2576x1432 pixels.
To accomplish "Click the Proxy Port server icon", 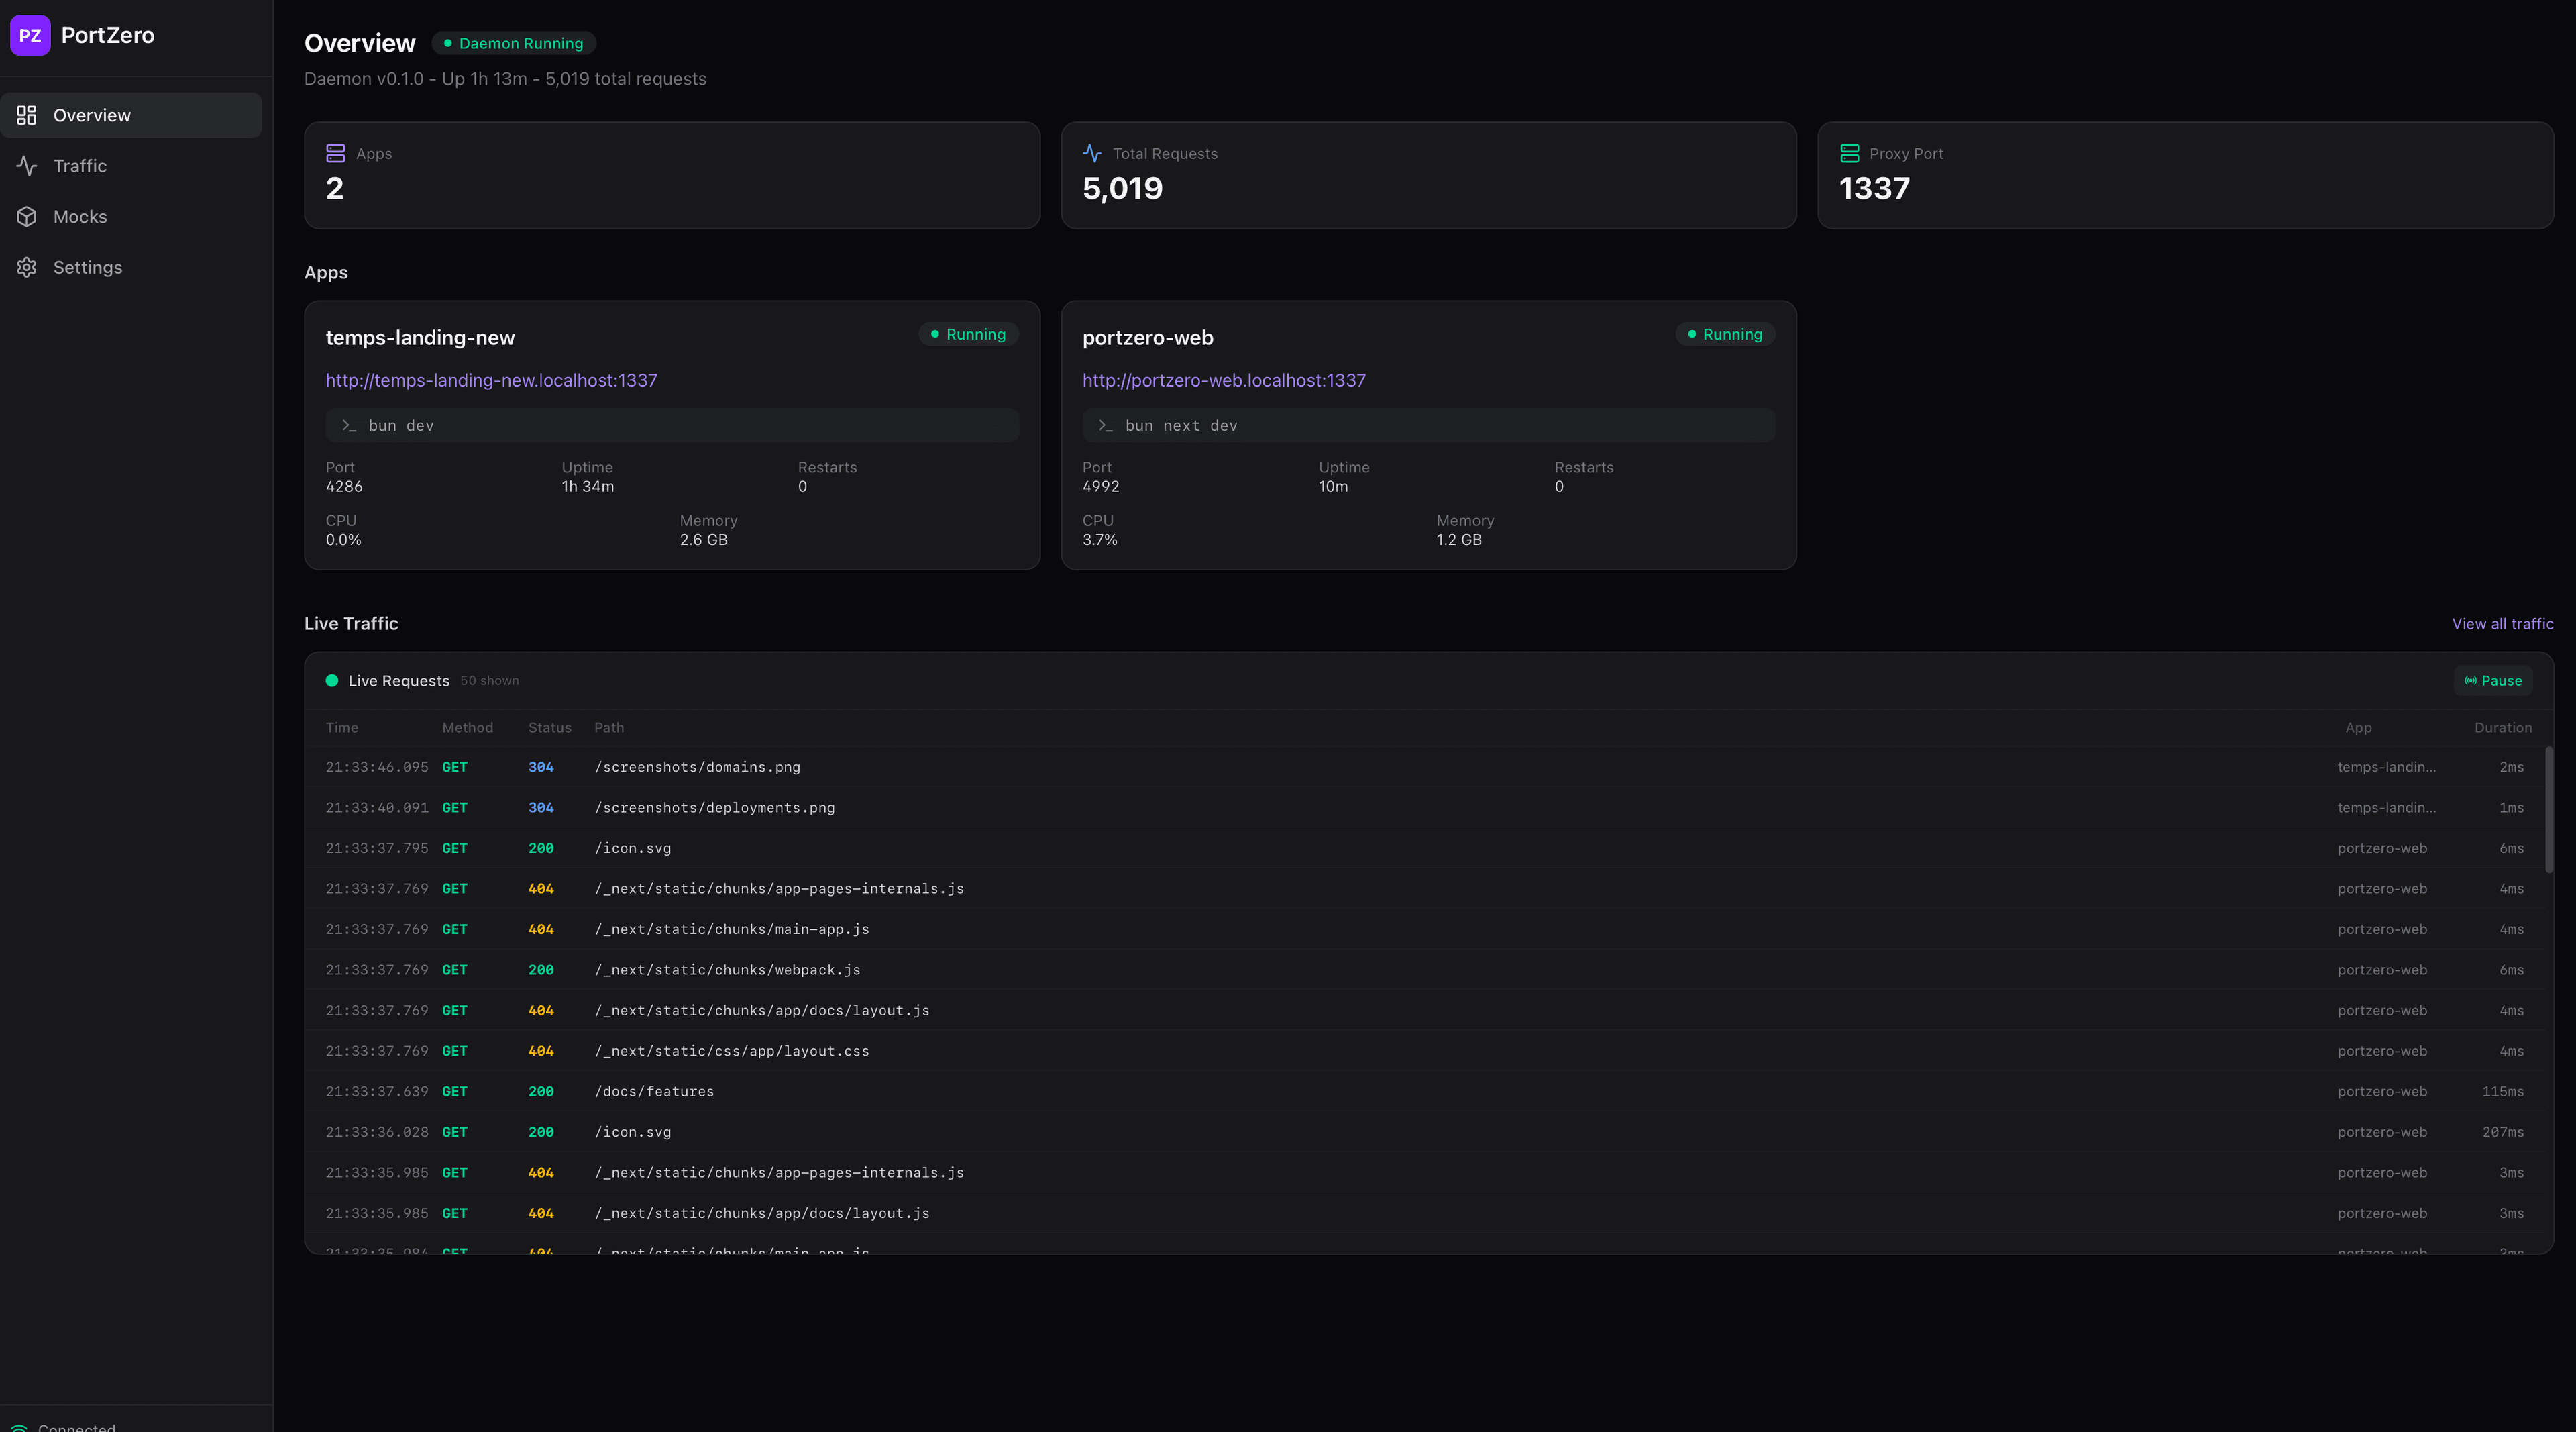I will click(x=1848, y=153).
